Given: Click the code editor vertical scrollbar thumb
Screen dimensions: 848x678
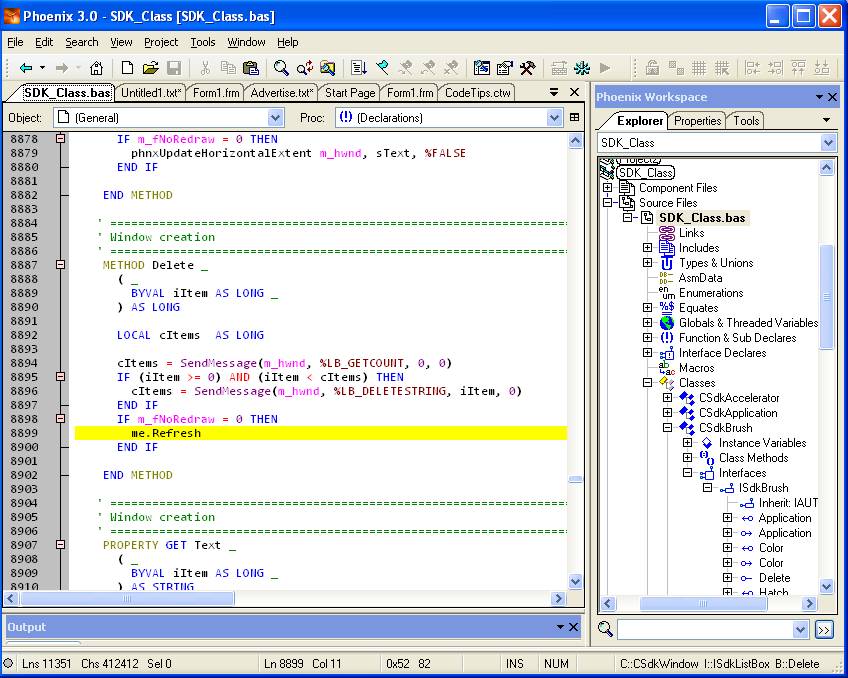Looking at the screenshot, I should (x=575, y=479).
